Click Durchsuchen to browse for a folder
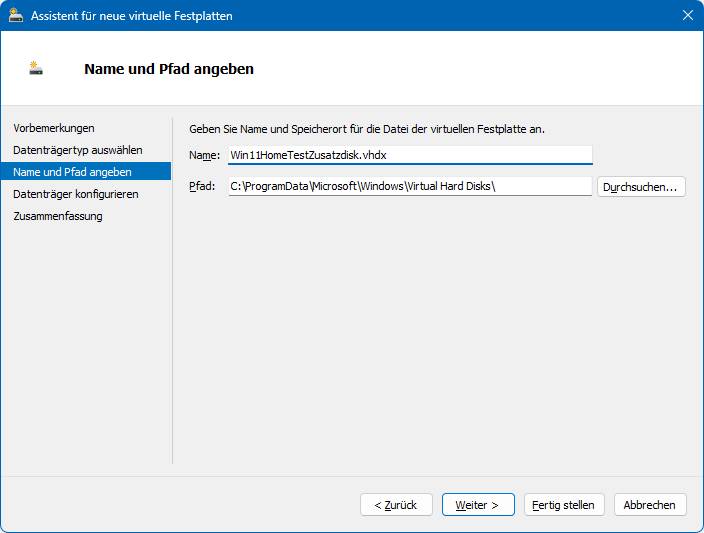Image resolution: width=704 pixels, height=533 pixels. tap(641, 187)
